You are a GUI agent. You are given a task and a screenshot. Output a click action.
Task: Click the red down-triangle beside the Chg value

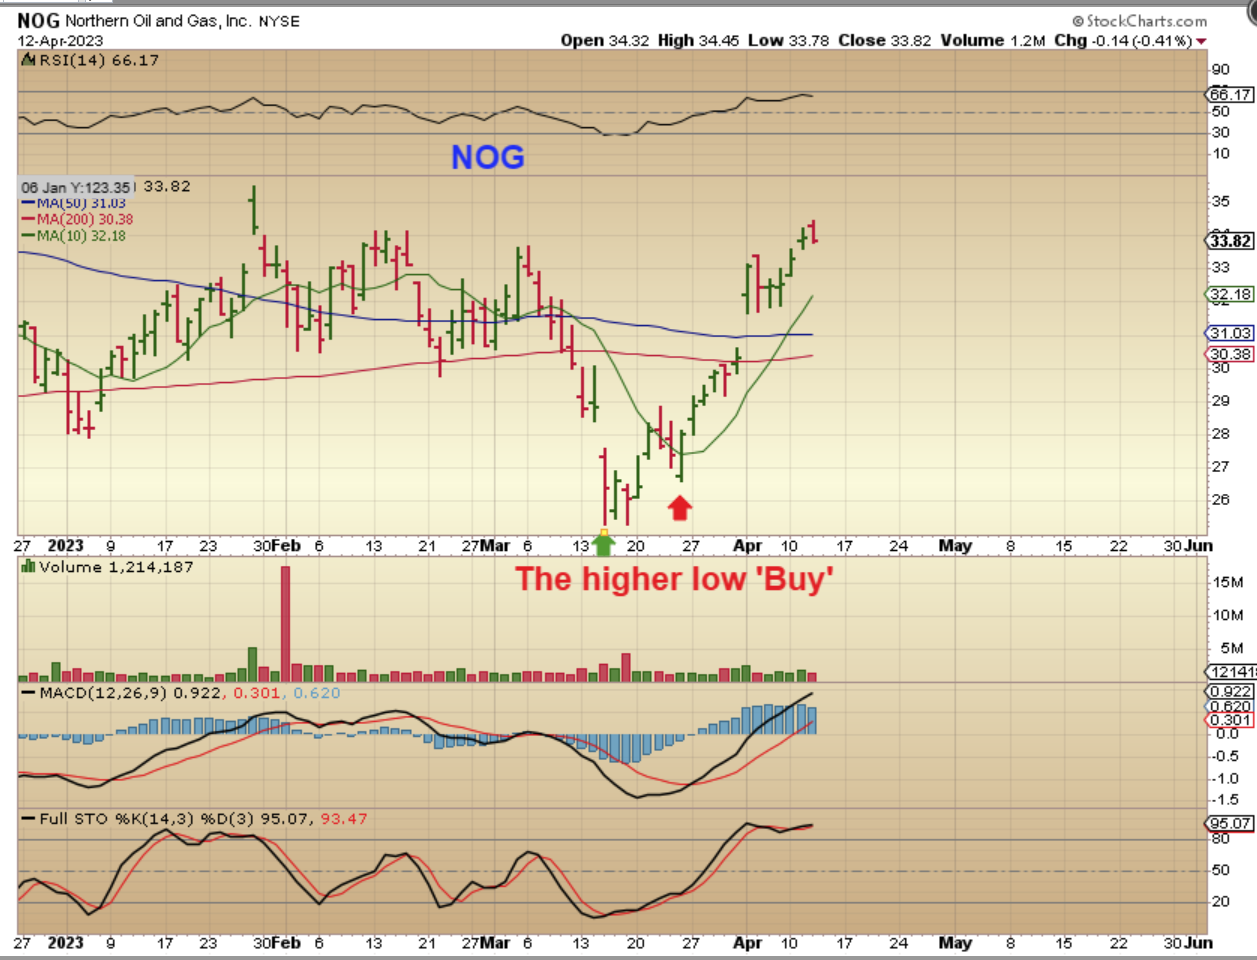1201,41
